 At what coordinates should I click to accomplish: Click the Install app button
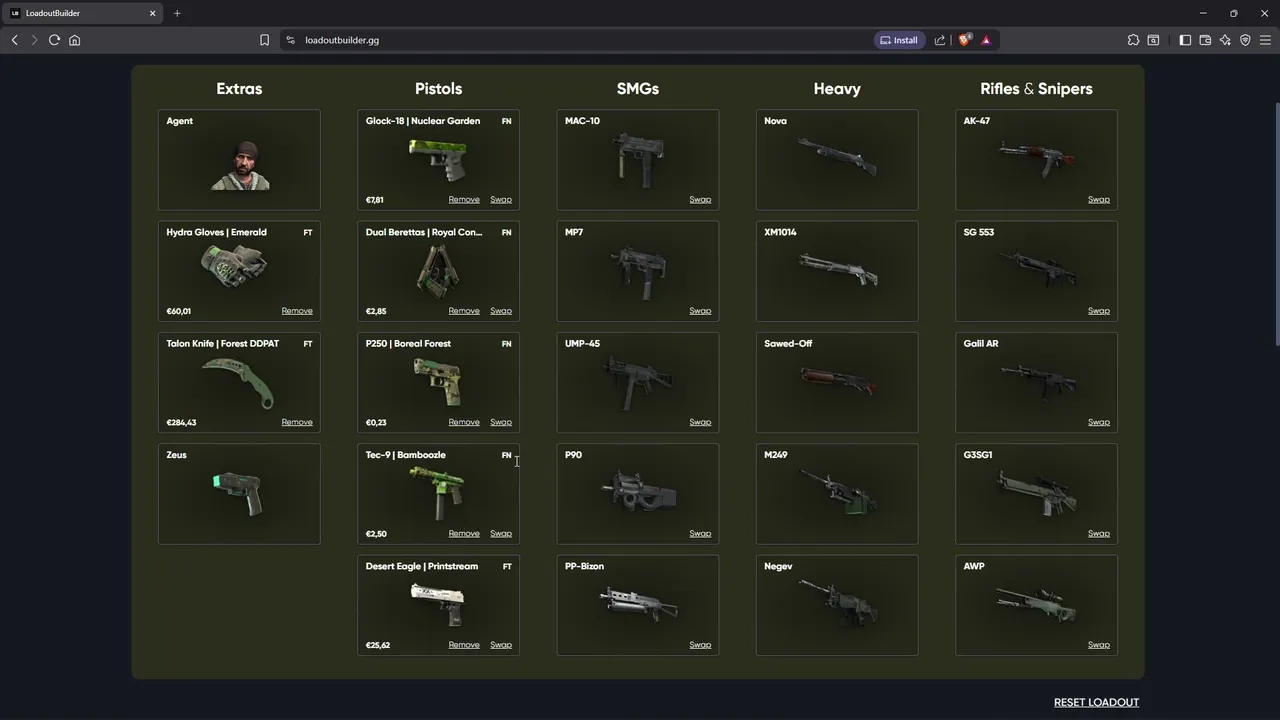coord(899,40)
